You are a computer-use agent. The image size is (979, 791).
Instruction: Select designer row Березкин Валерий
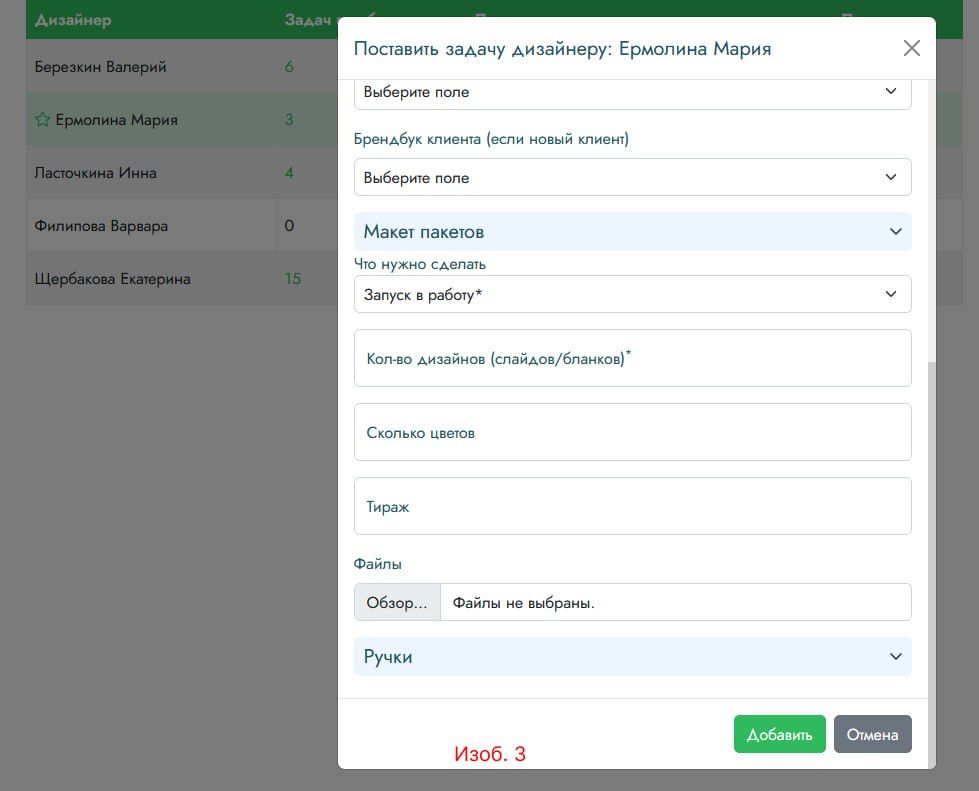coord(100,67)
